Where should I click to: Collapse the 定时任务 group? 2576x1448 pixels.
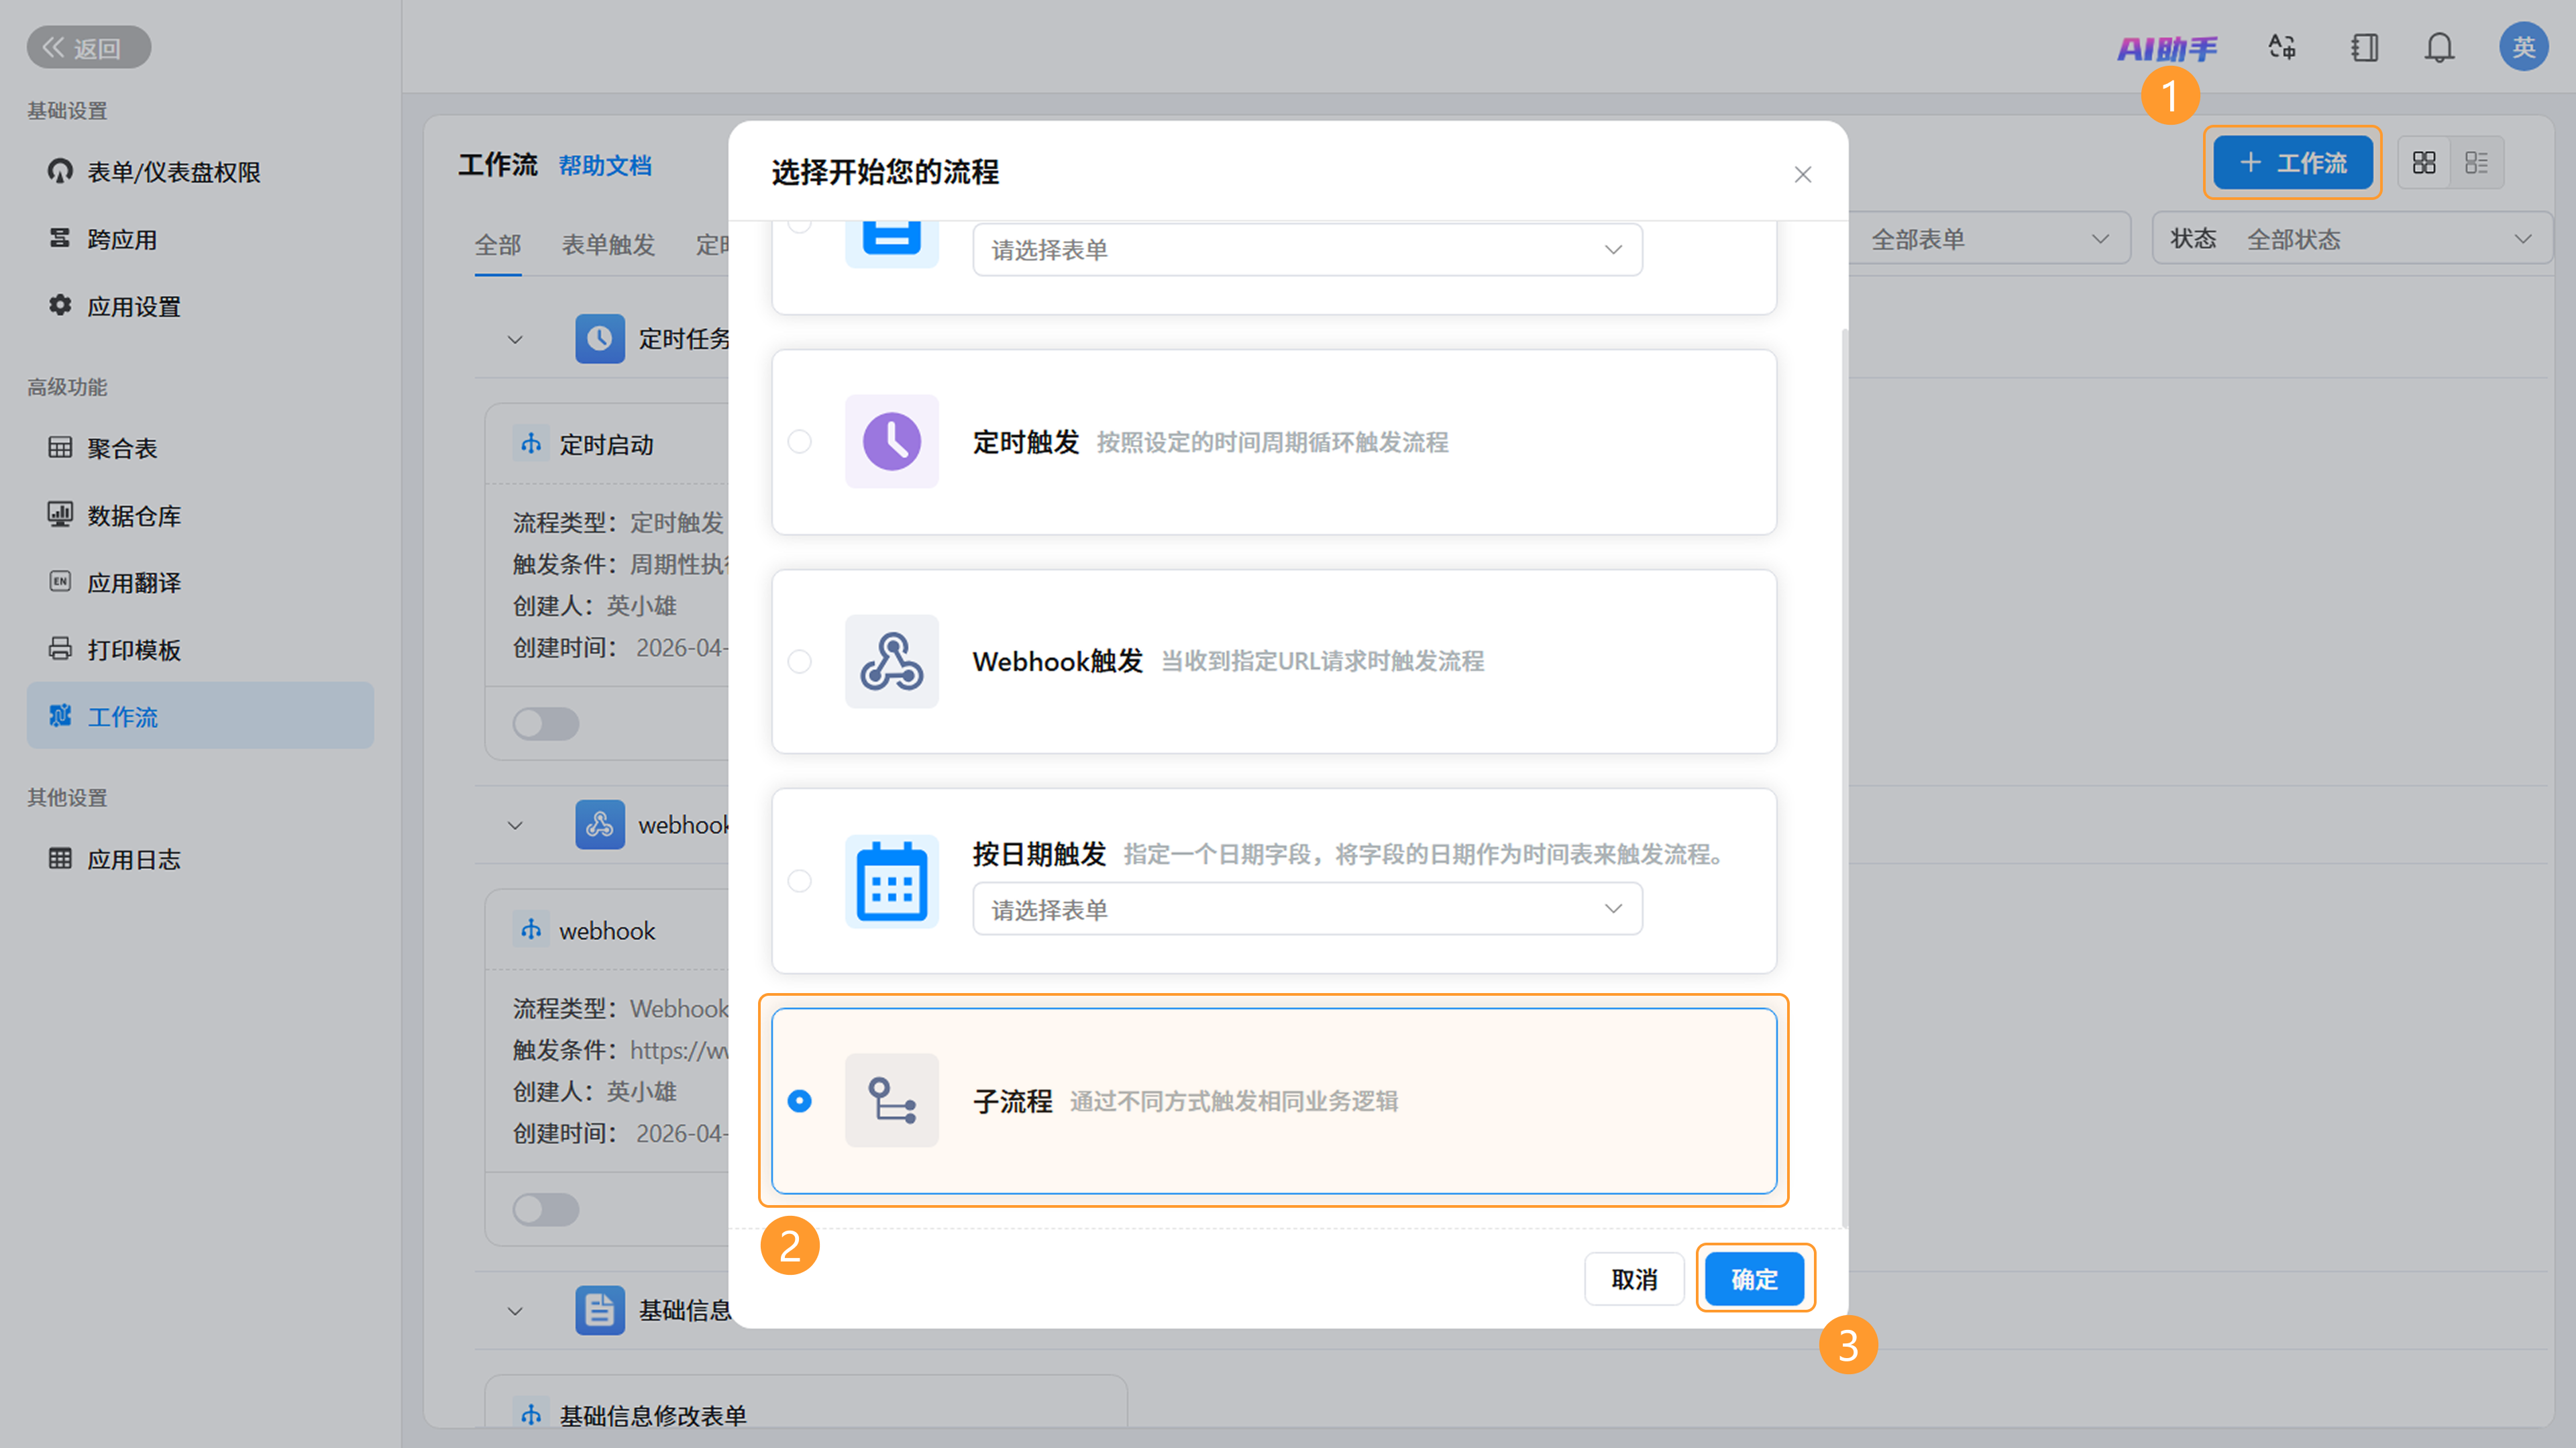(x=515, y=340)
